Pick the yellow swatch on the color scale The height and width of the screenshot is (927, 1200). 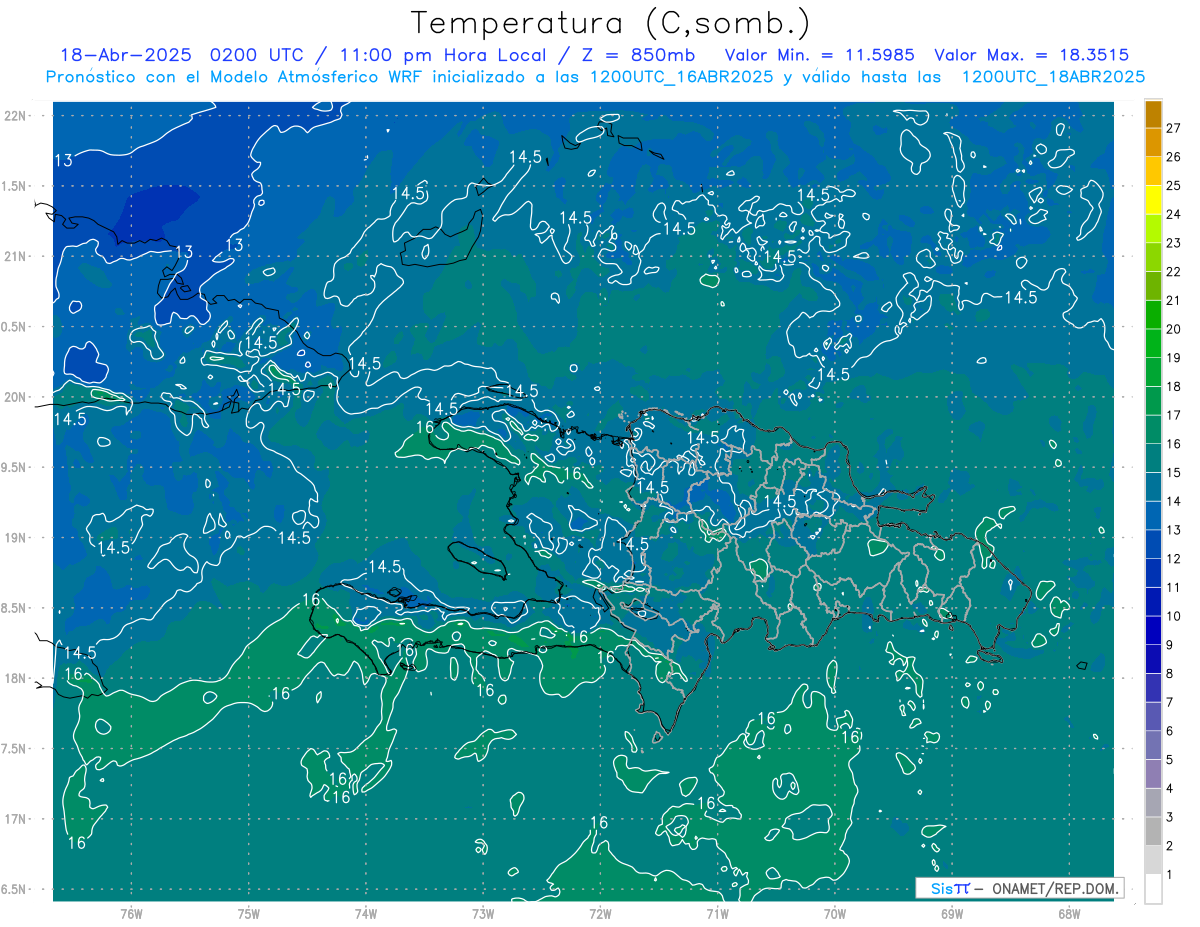point(1153,200)
